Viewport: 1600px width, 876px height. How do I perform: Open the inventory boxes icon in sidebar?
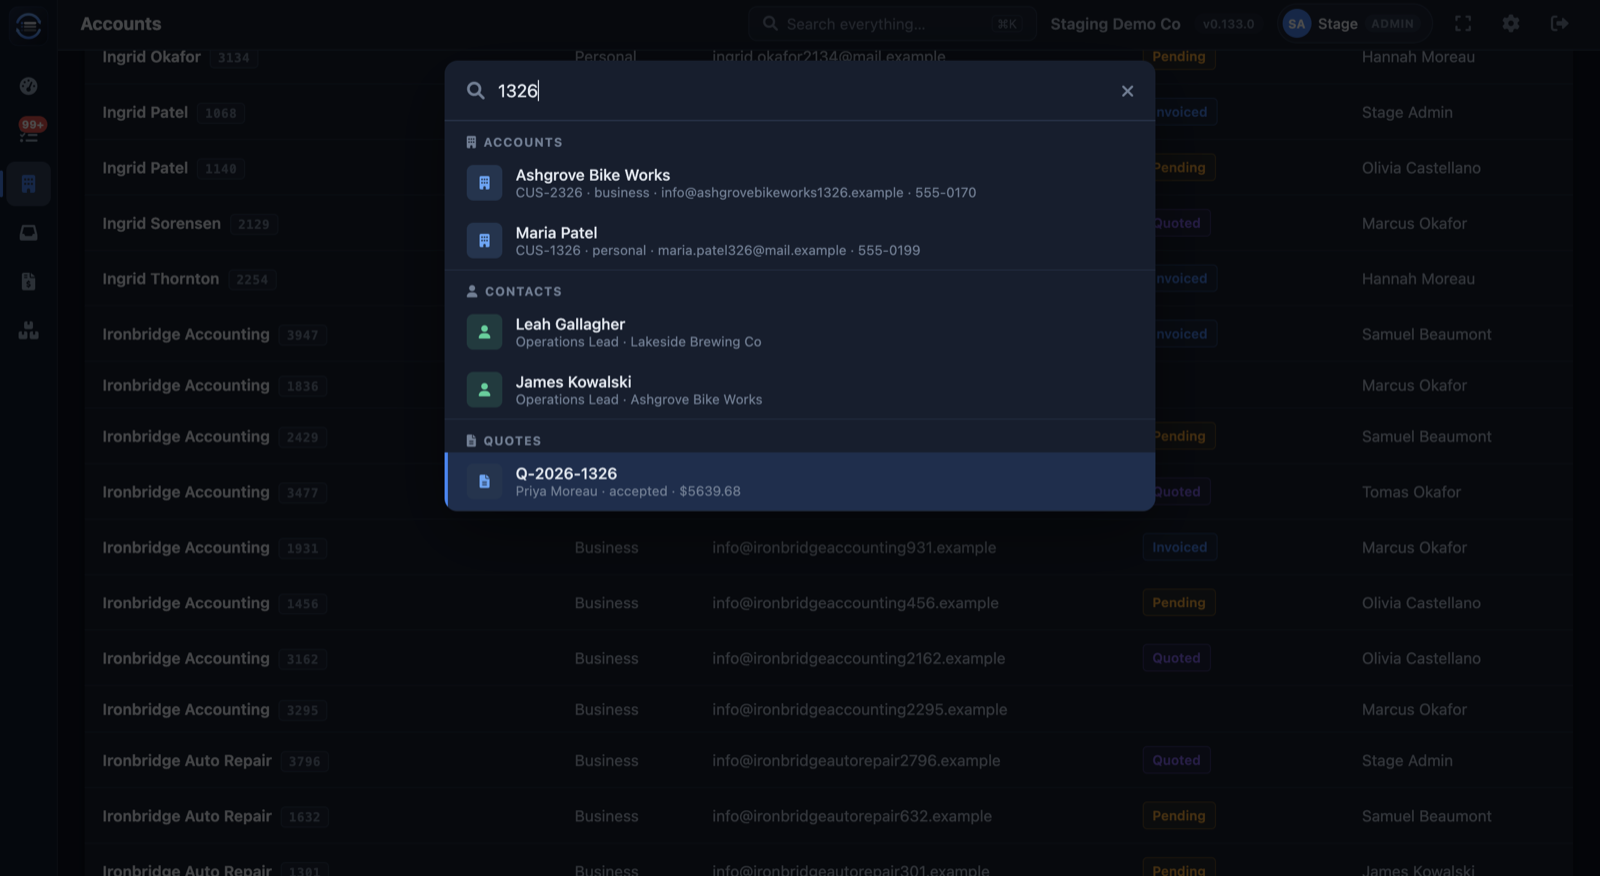point(28,331)
